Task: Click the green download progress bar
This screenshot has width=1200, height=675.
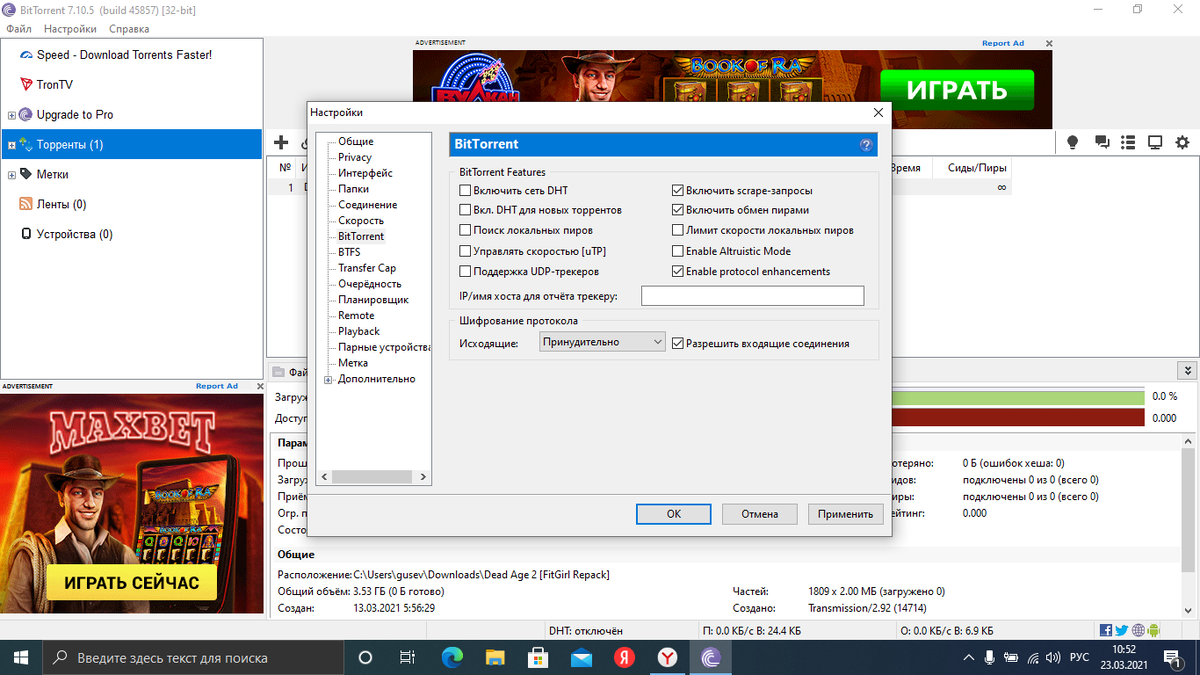Action: [1018, 397]
